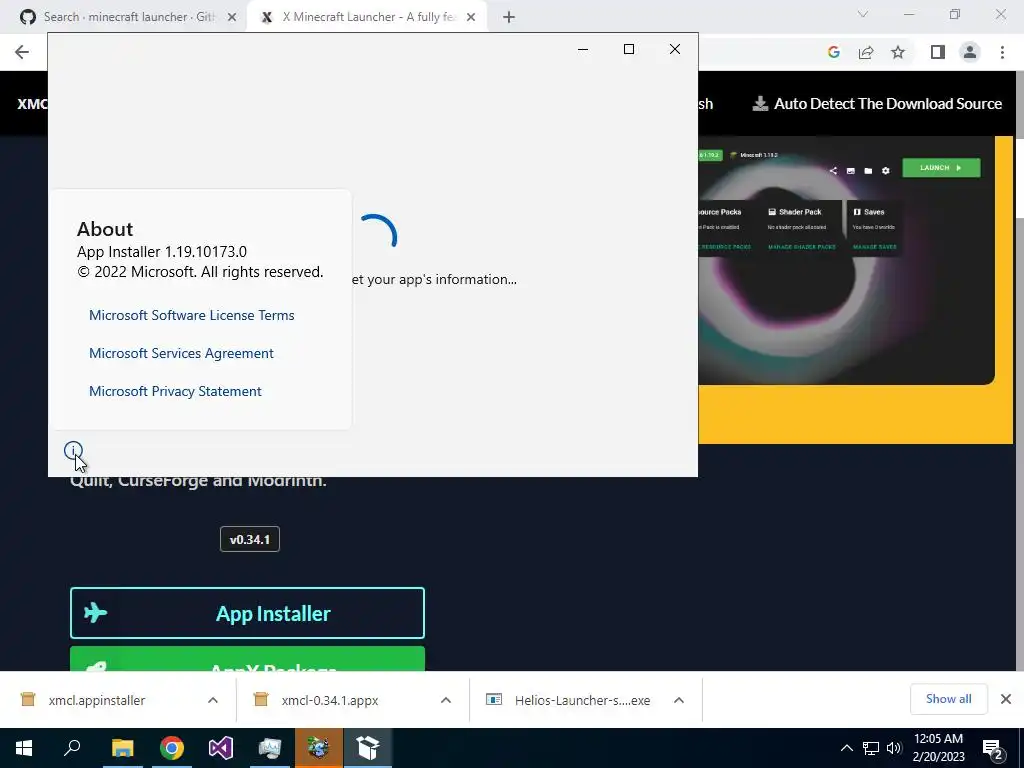Screen dimensions: 1024x768
Task: Click the airplane icon on App Installer button
Action: (x=95, y=613)
